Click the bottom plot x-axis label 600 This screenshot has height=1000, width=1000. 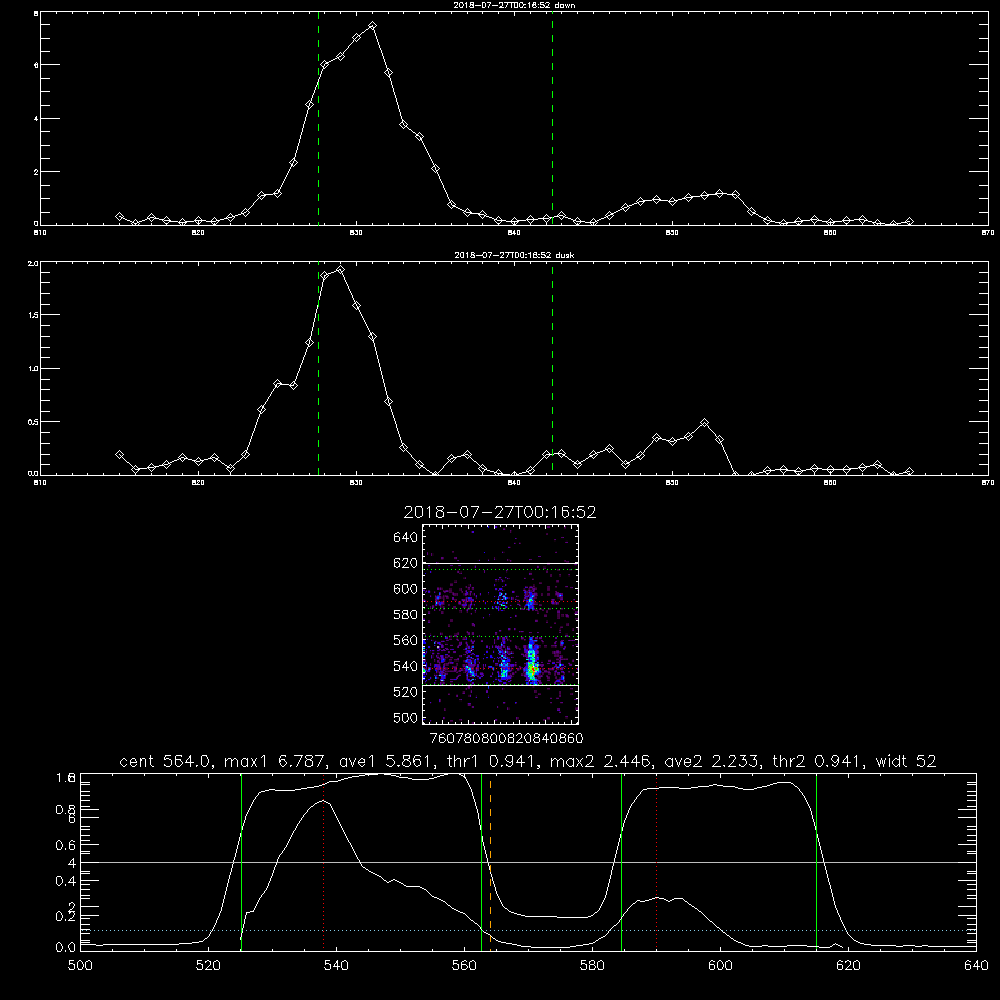tap(721, 966)
